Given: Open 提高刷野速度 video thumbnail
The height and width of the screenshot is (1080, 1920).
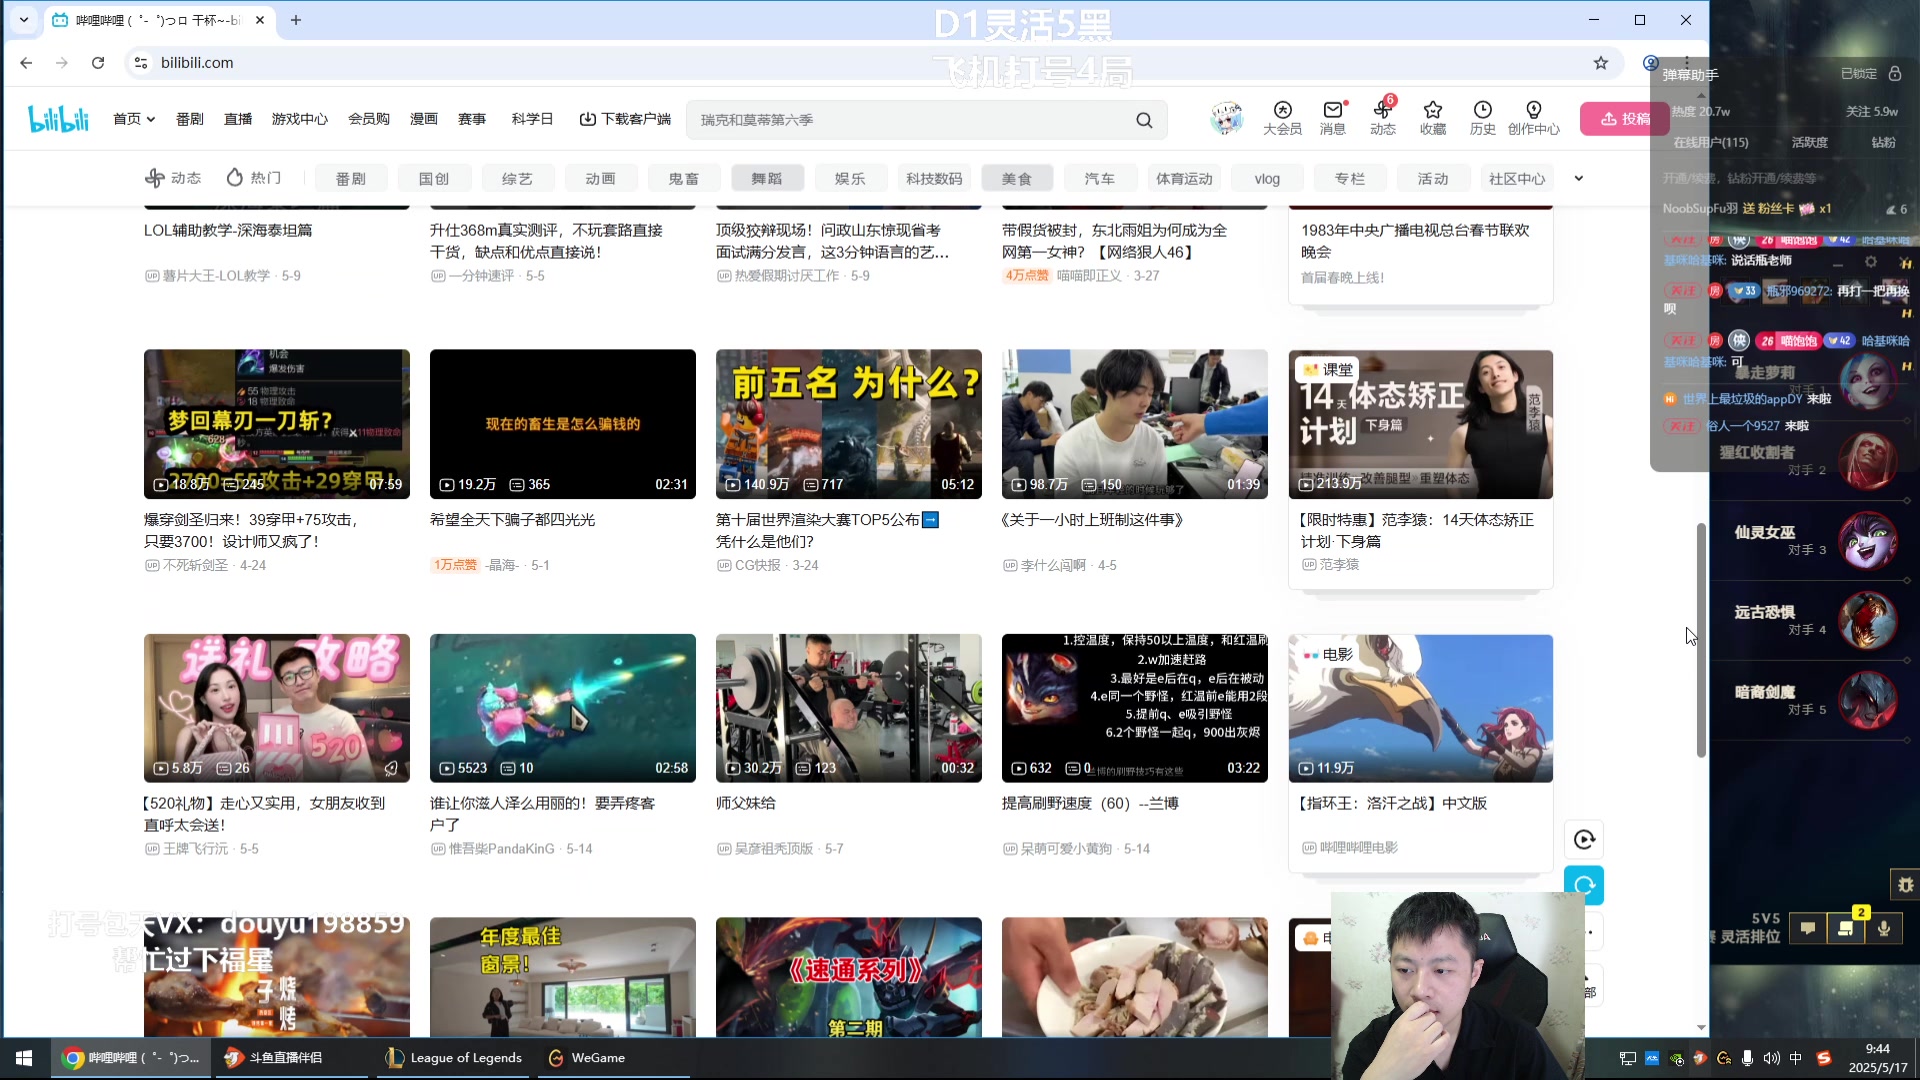Looking at the screenshot, I should (1135, 708).
